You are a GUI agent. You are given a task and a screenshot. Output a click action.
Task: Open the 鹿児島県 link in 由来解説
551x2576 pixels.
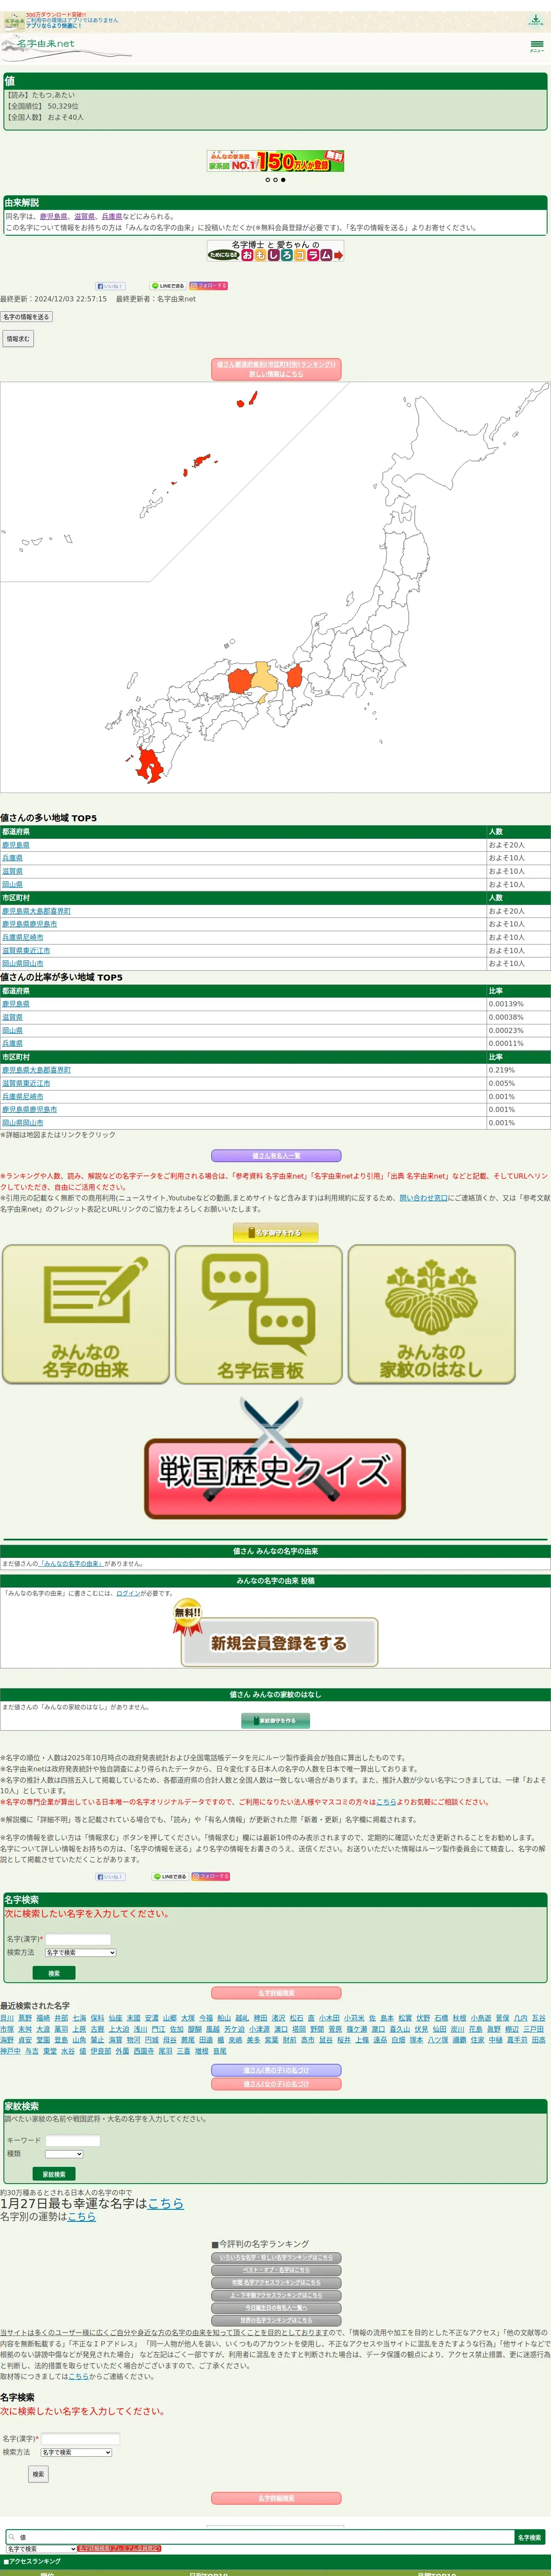tap(53, 216)
